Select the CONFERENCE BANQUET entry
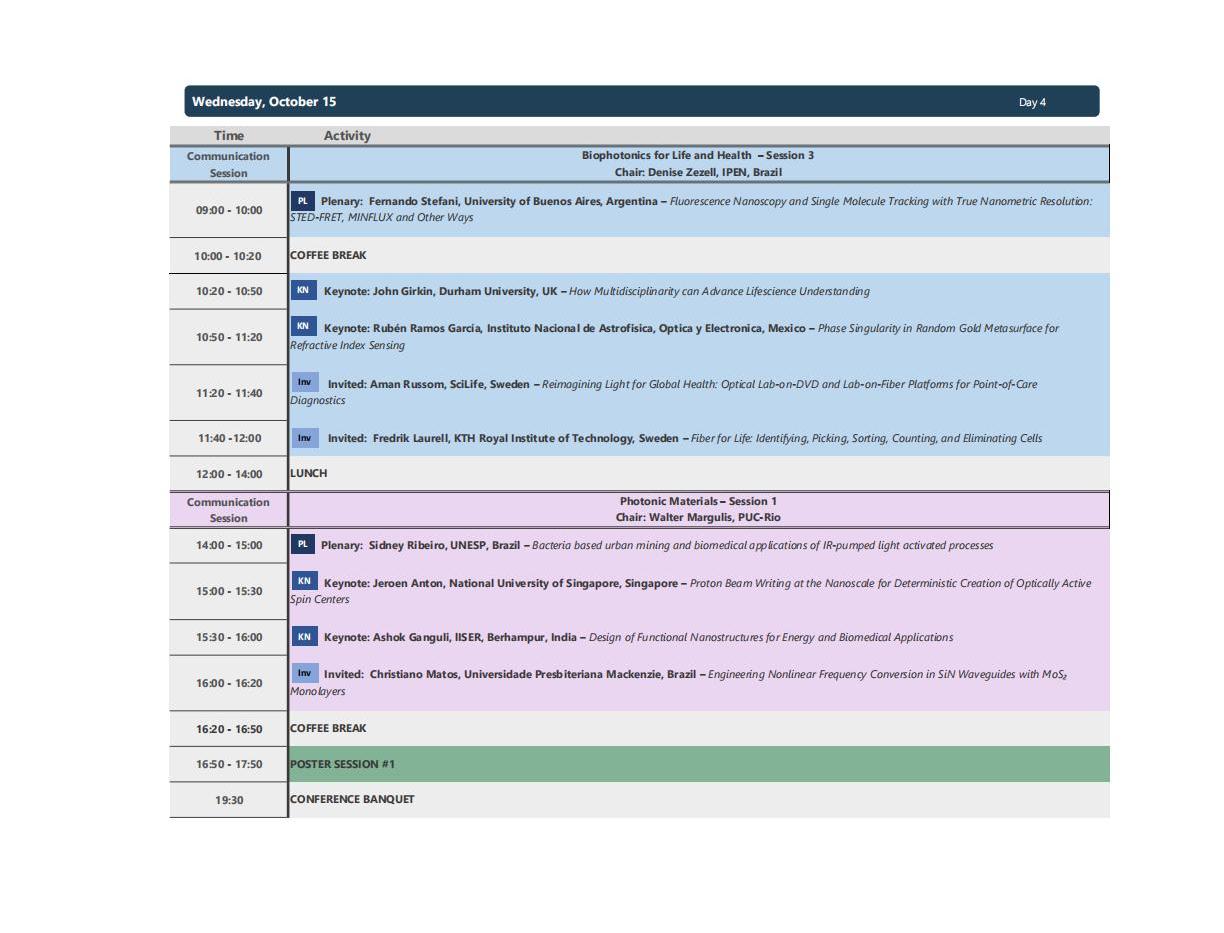 pyautogui.click(x=352, y=799)
